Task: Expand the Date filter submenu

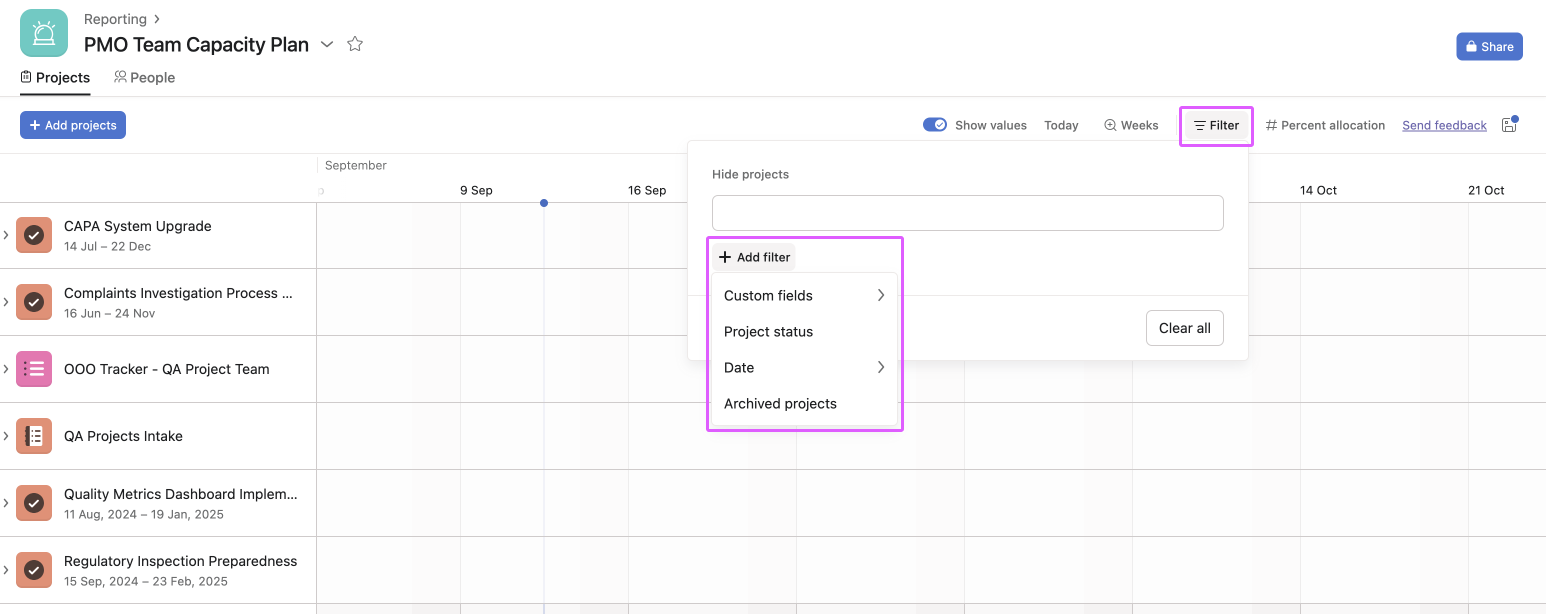Action: tap(880, 367)
